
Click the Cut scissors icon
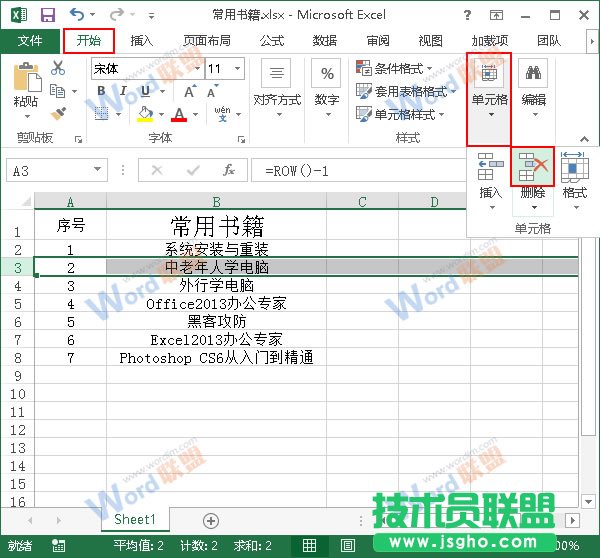coord(58,69)
